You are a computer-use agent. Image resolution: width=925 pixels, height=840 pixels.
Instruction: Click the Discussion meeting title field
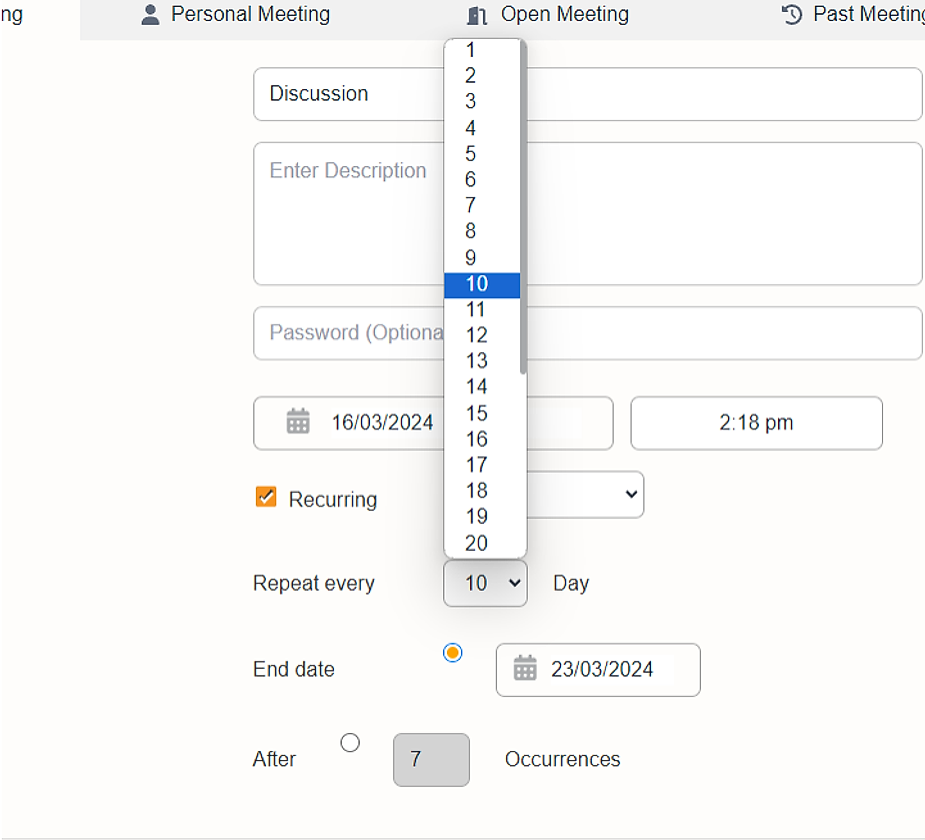click(x=588, y=94)
